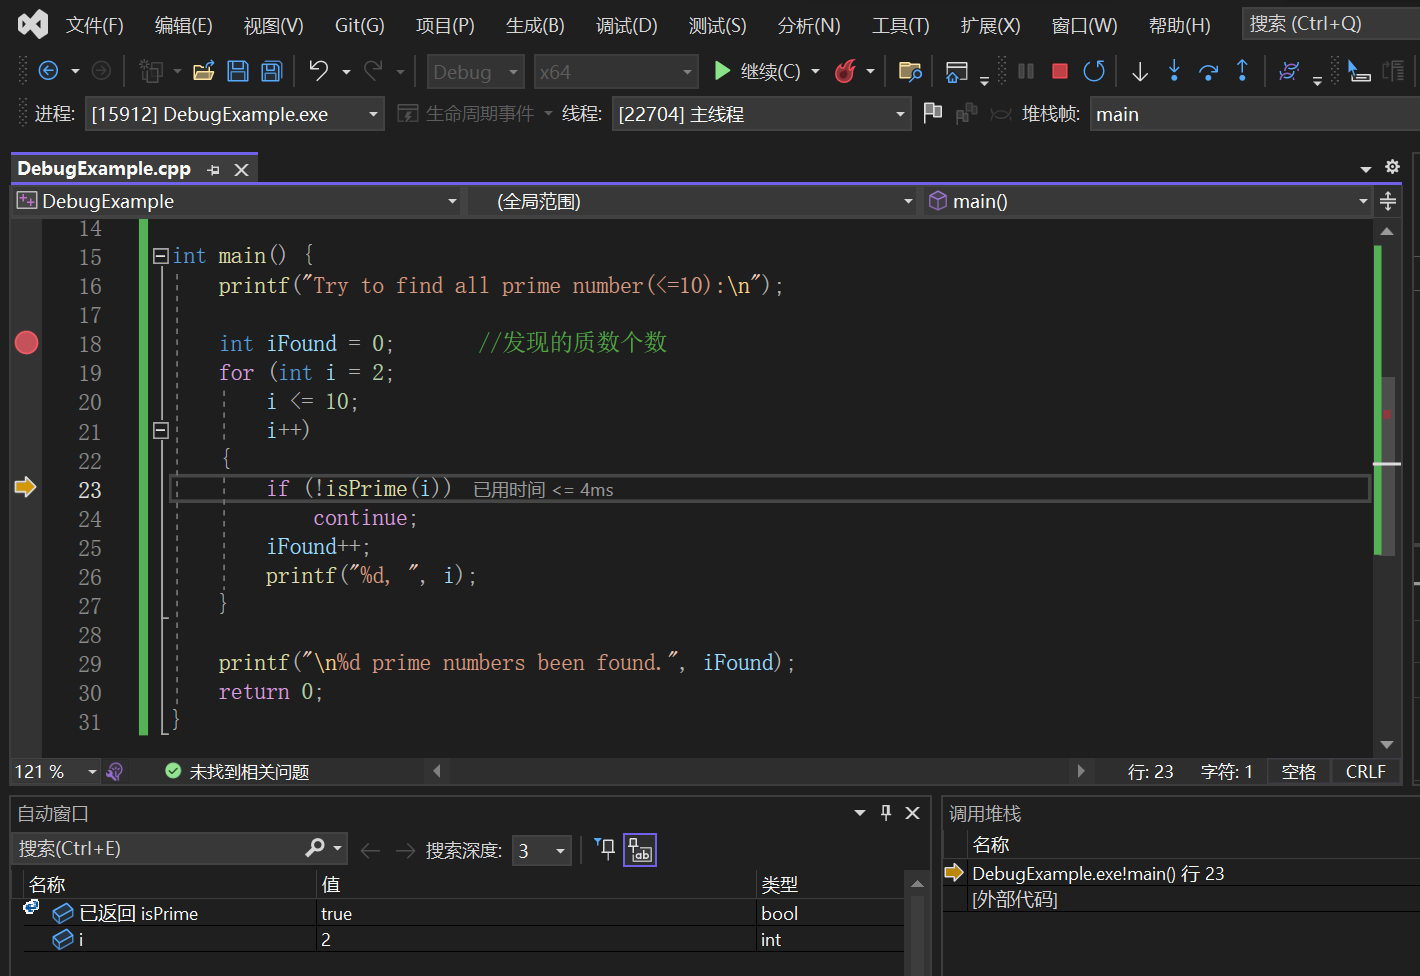Restart the debug session
Screen dimensions: 1420x976
1094,71
